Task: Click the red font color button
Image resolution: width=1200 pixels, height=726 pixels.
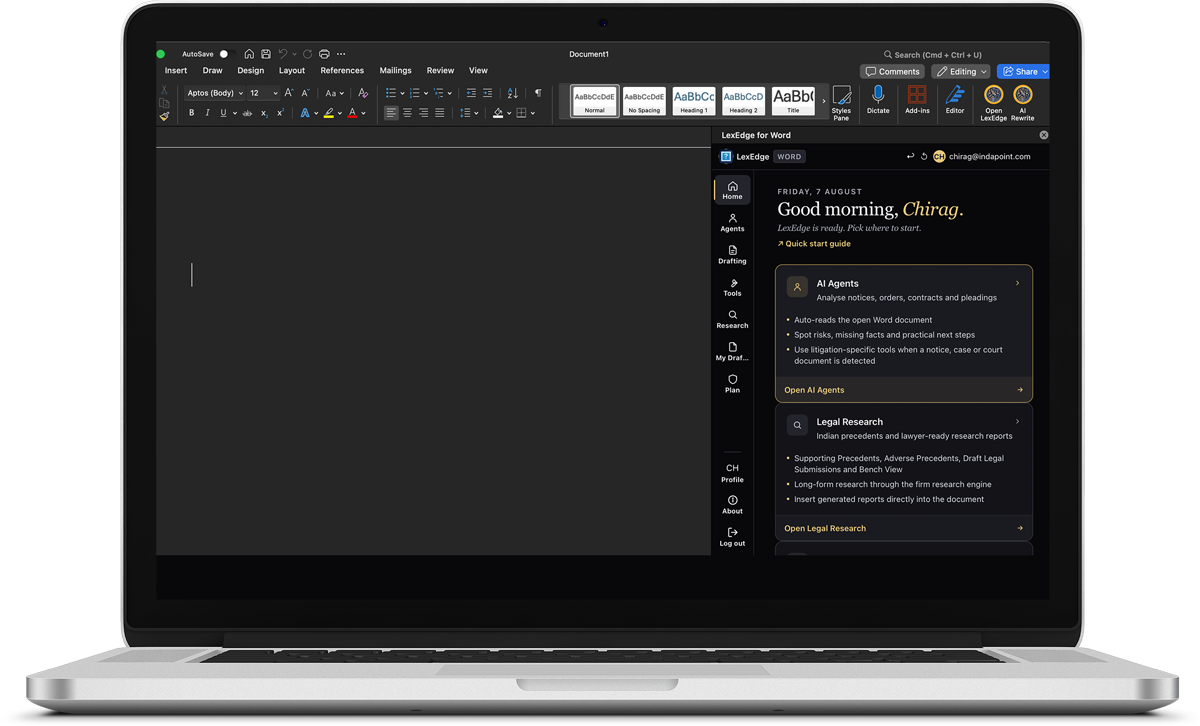Action: (x=352, y=113)
